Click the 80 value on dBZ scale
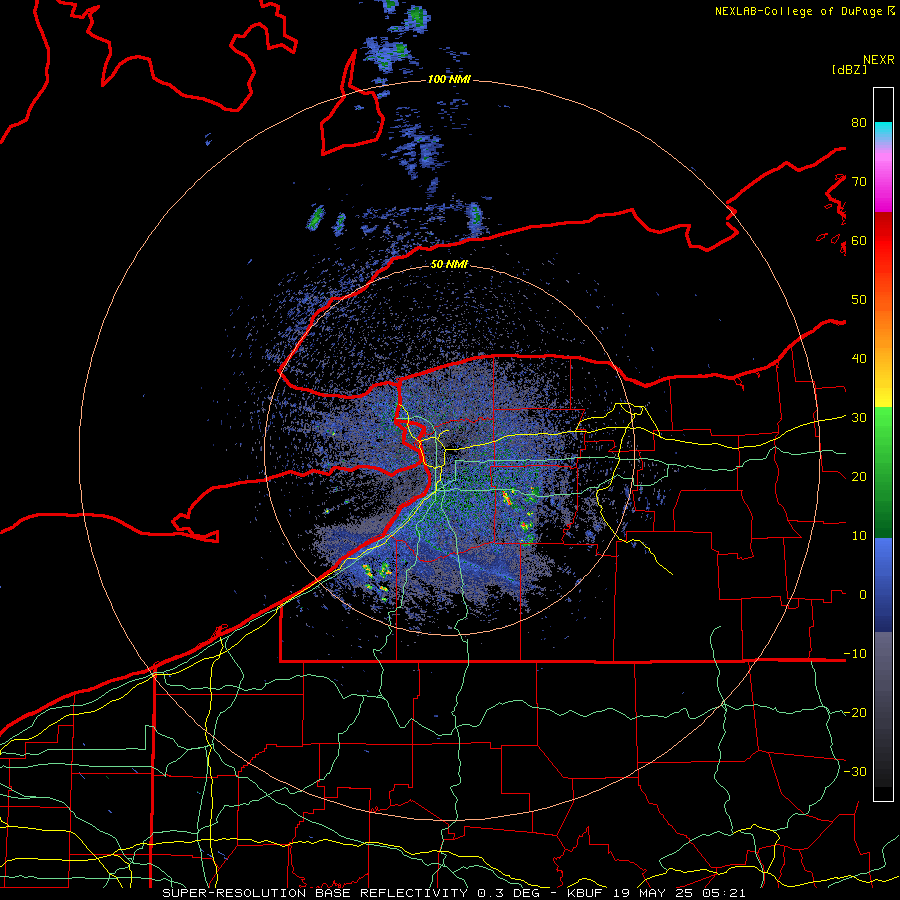The height and width of the screenshot is (900, 900). point(859,122)
